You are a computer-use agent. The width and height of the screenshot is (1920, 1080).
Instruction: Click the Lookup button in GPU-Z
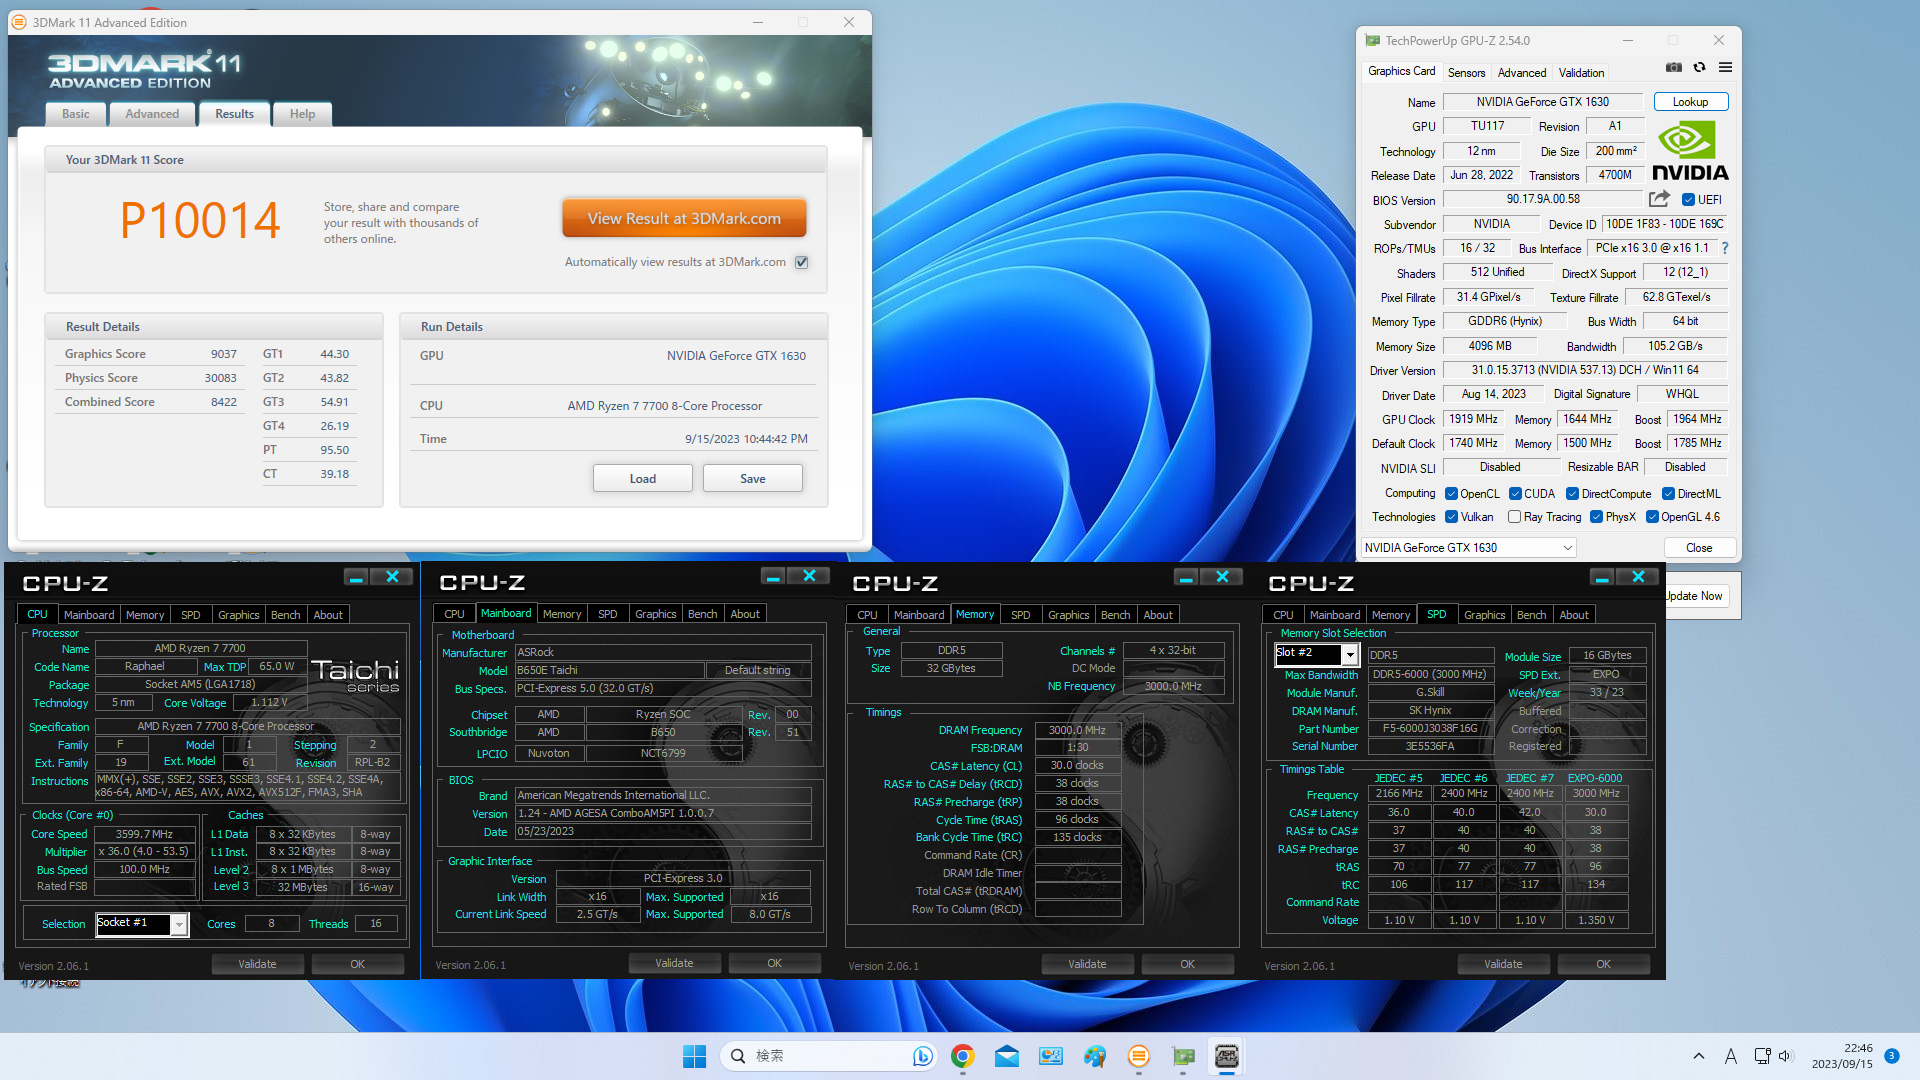pos(1690,102)
